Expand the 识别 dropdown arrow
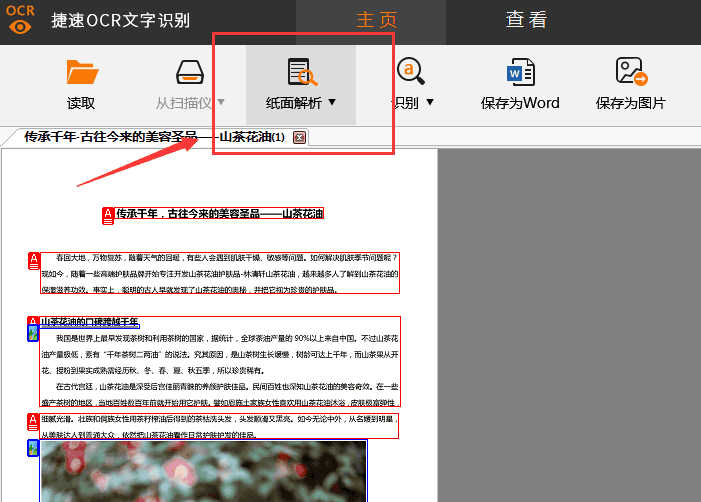 [430, 102]
